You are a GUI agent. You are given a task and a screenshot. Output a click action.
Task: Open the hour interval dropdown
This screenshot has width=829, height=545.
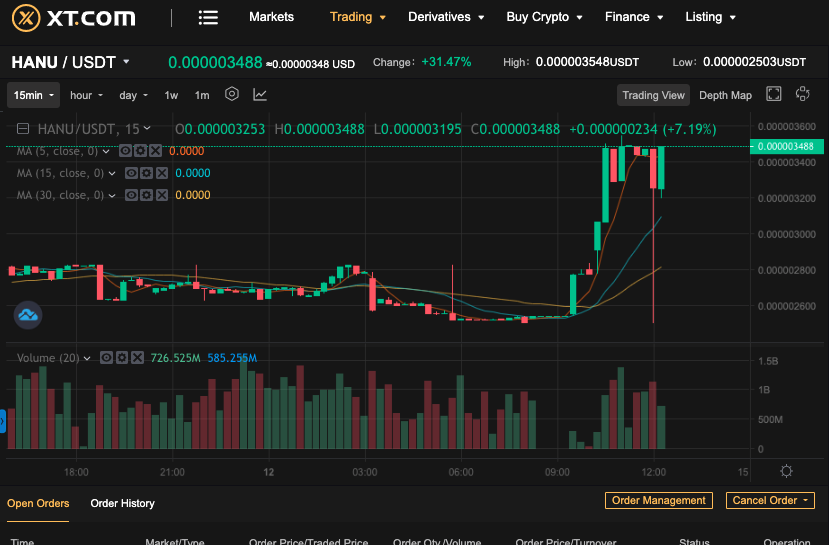point(86,95)
